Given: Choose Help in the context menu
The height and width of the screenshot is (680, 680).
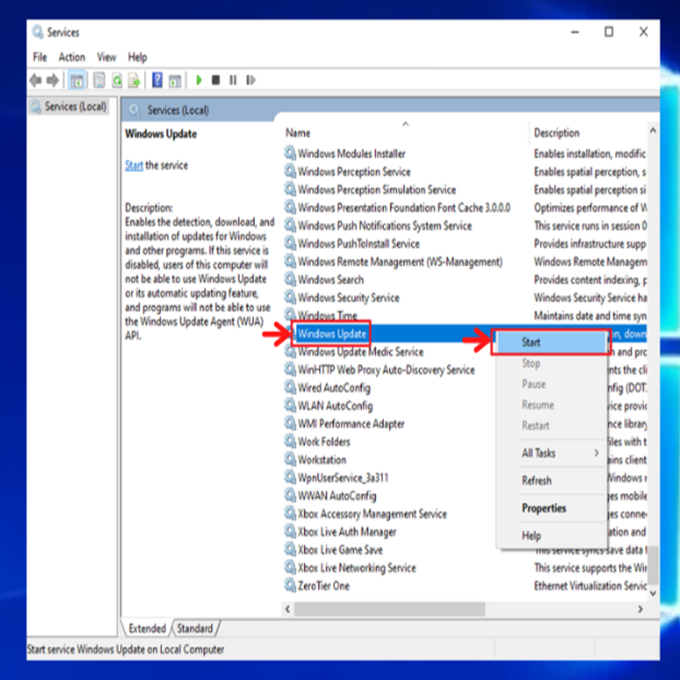Looking at the screenshot, I should pos(551,536).
